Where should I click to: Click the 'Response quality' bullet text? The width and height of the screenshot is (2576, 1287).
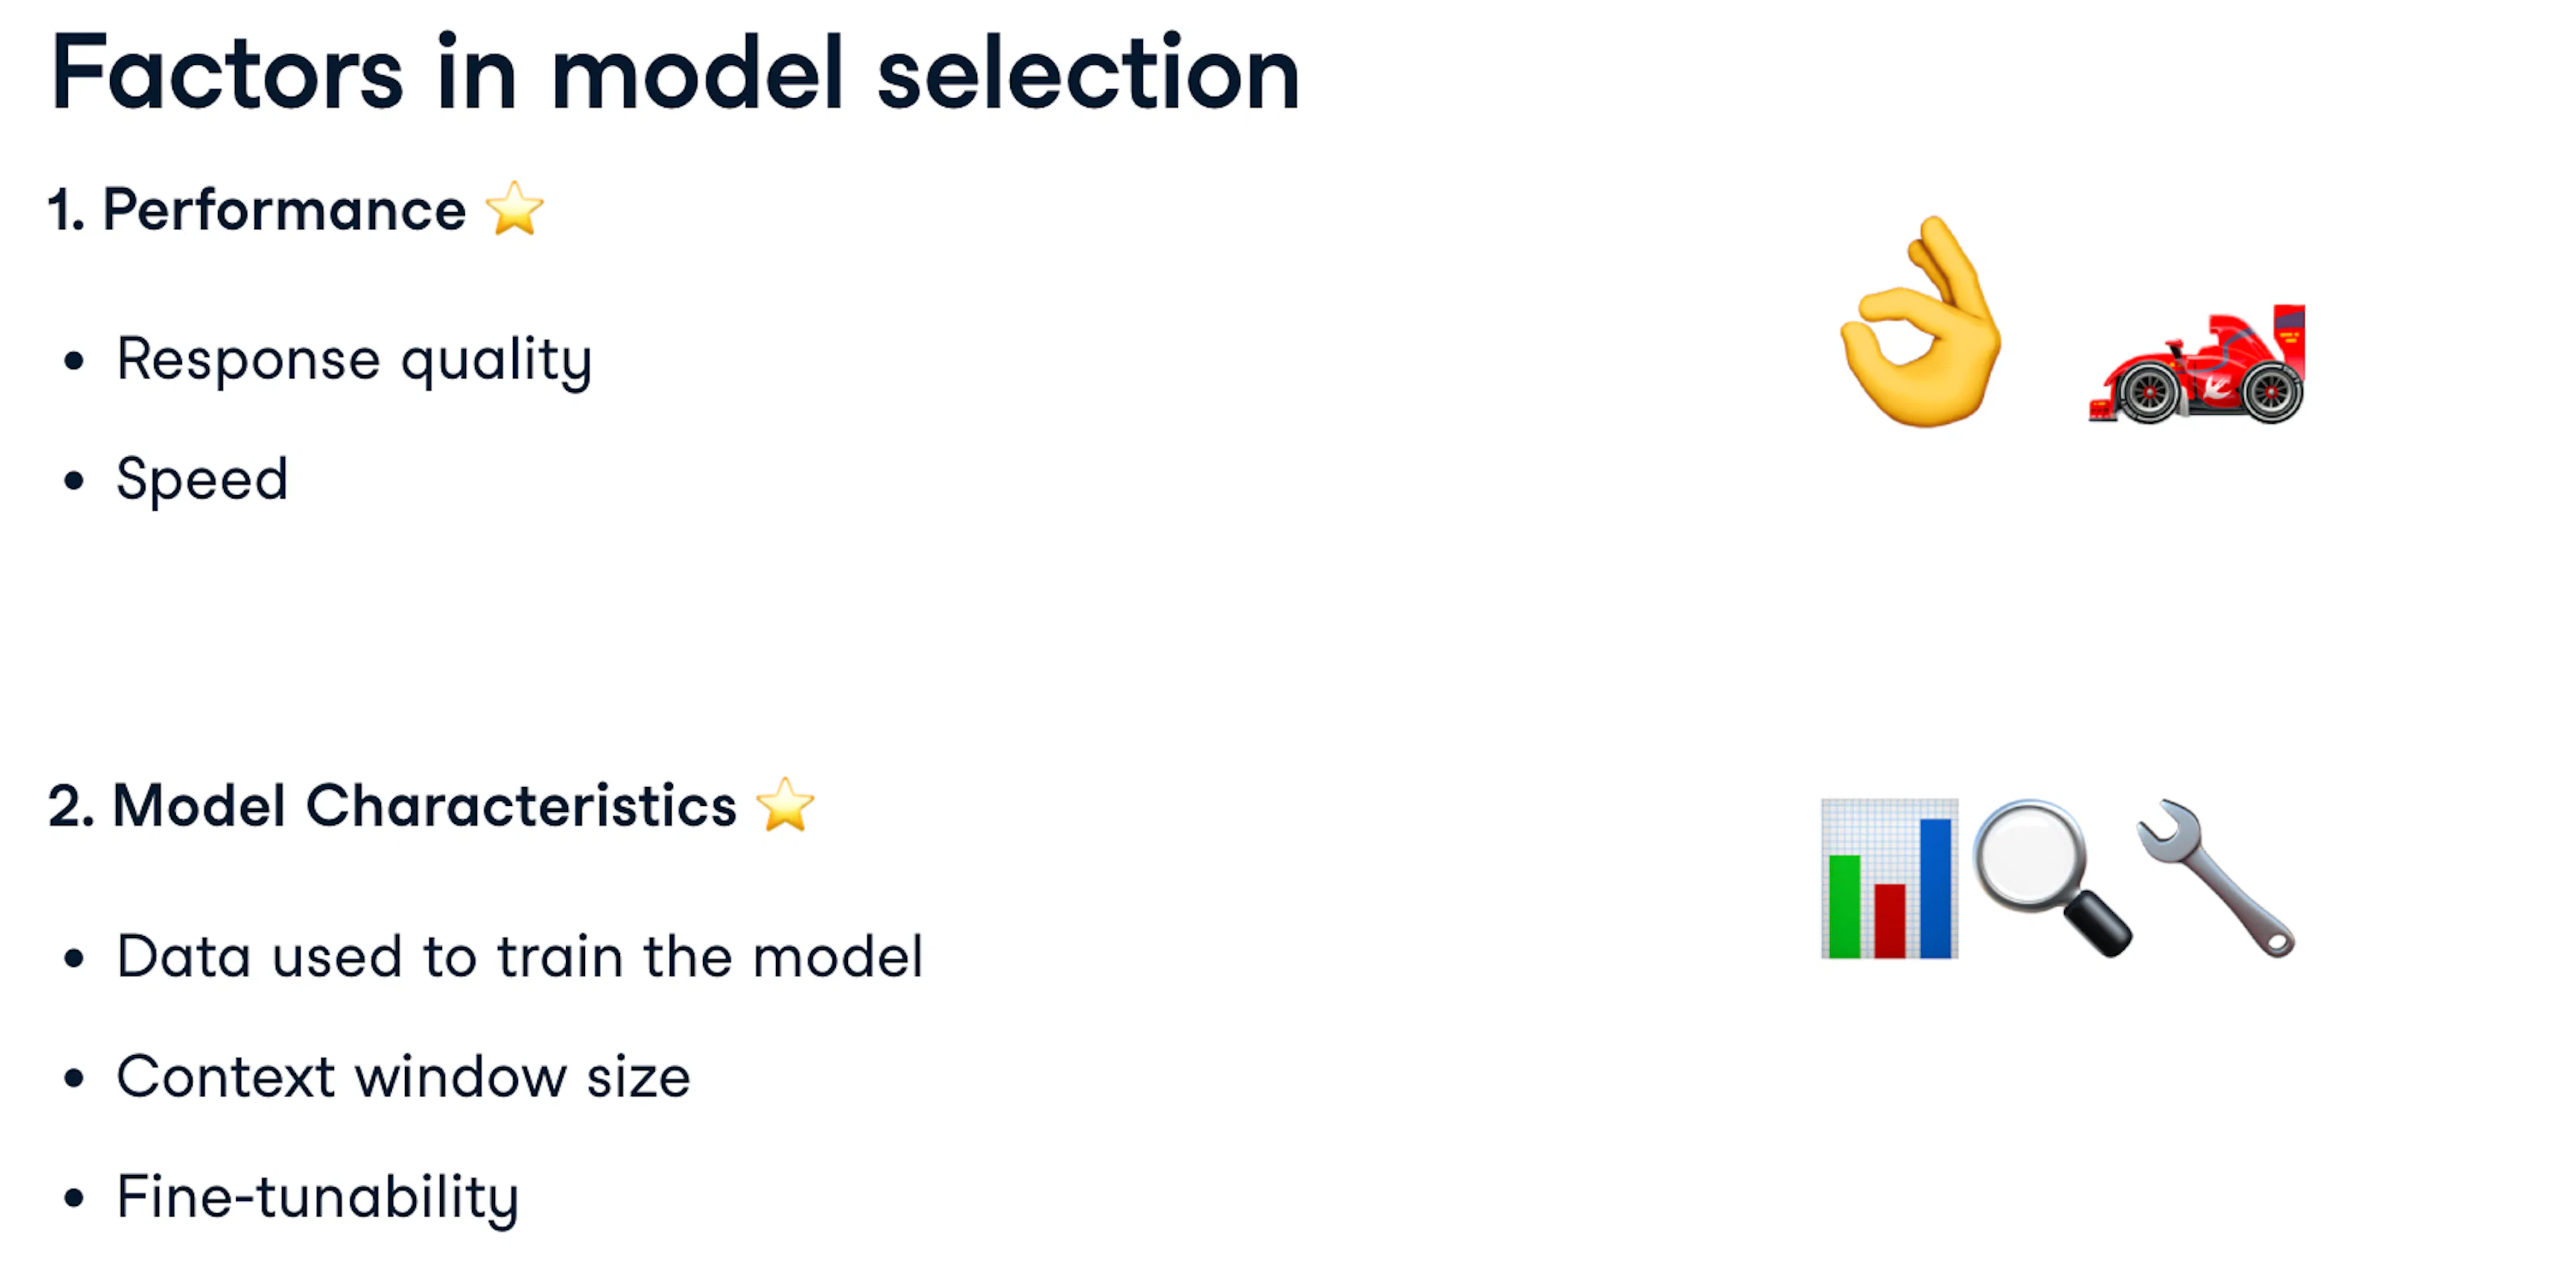pos(354,360)
